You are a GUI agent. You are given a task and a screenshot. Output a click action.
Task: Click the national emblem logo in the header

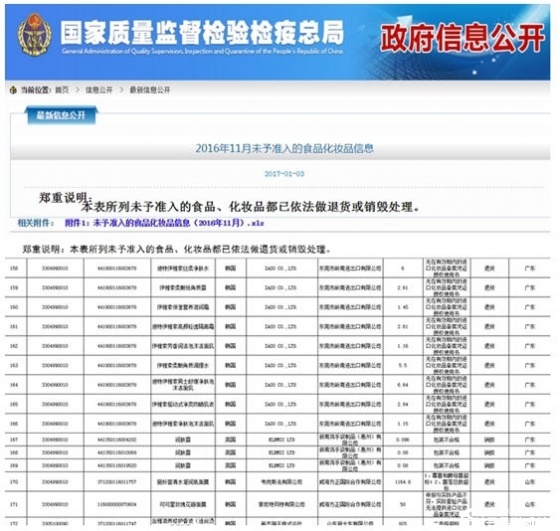pos(34,35)
